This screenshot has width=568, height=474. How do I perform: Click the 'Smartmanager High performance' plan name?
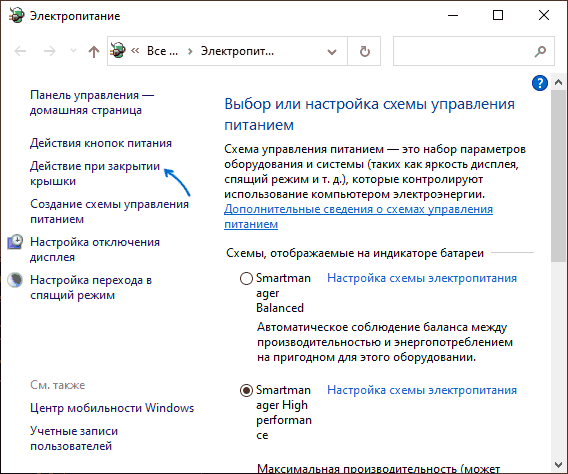point(284,412)
